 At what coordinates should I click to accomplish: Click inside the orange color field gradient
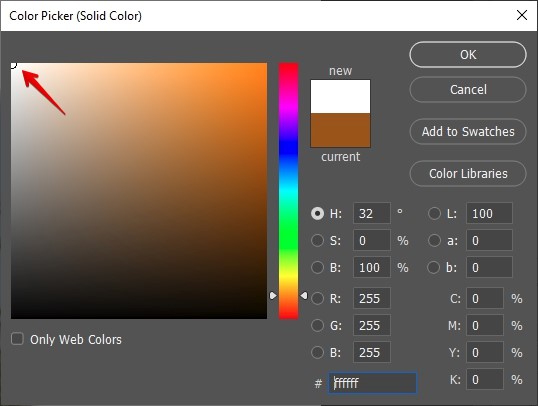[x=139, y=191]
